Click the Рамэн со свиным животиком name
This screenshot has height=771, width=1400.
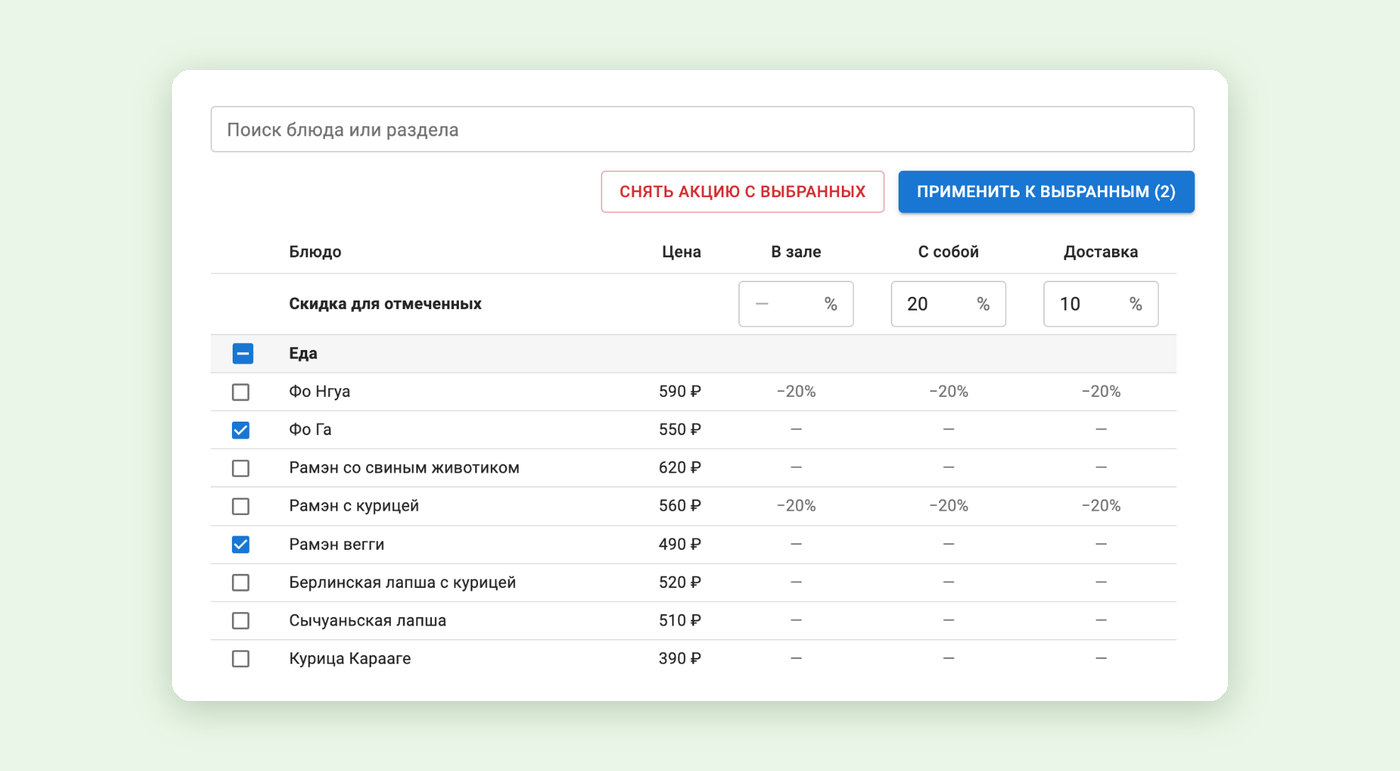[404, 468]
